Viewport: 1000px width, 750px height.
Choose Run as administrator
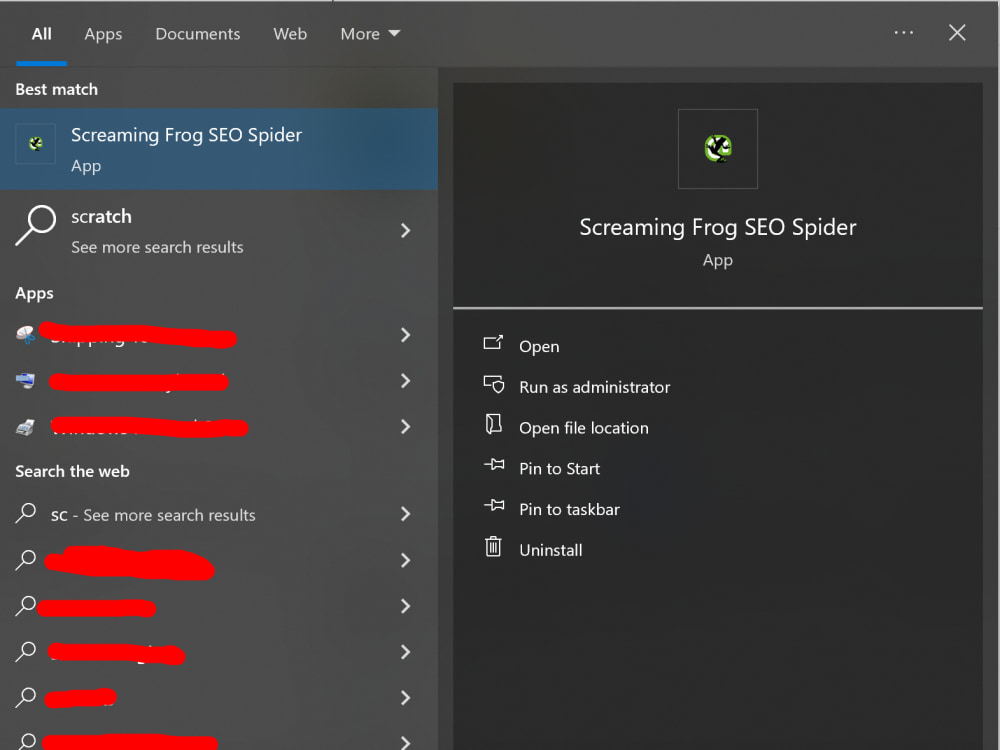(x=594, y=387)
